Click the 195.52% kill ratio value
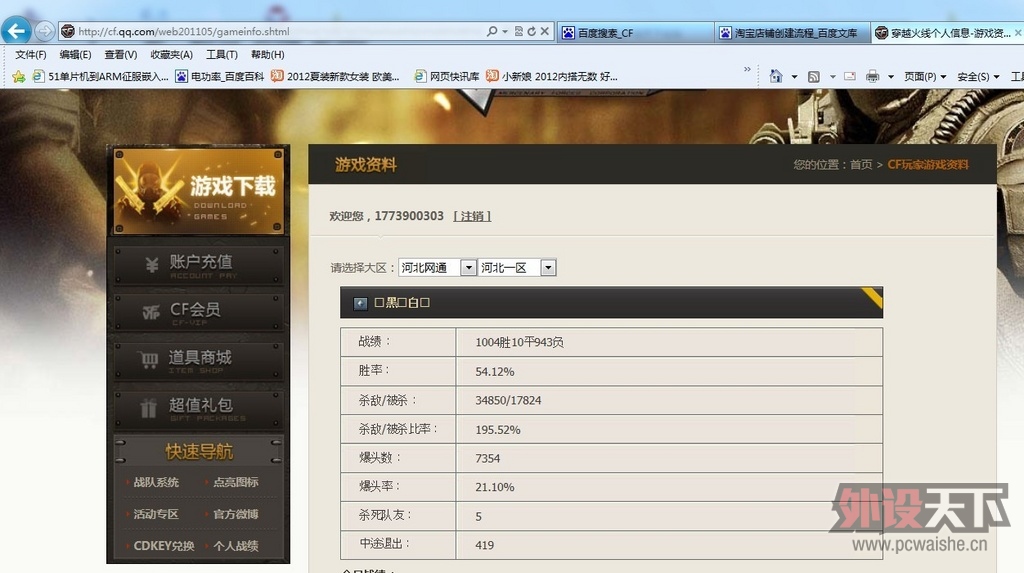Screen dimensions: 1024x573 pyautogui.click(x=498, y=430)
